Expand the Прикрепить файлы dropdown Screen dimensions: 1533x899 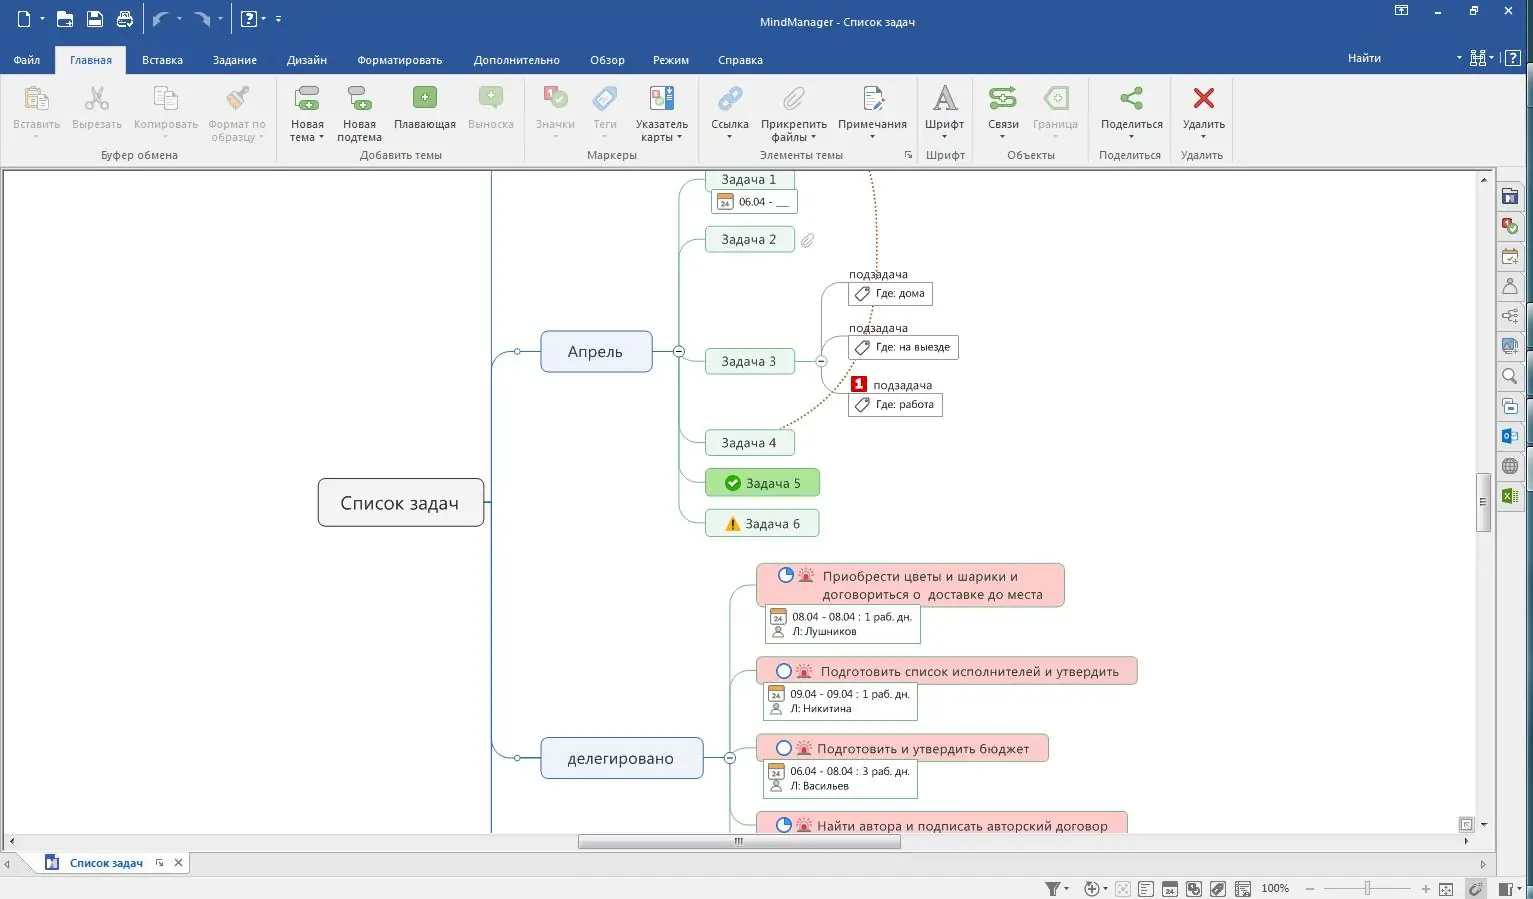pos(813,138)
